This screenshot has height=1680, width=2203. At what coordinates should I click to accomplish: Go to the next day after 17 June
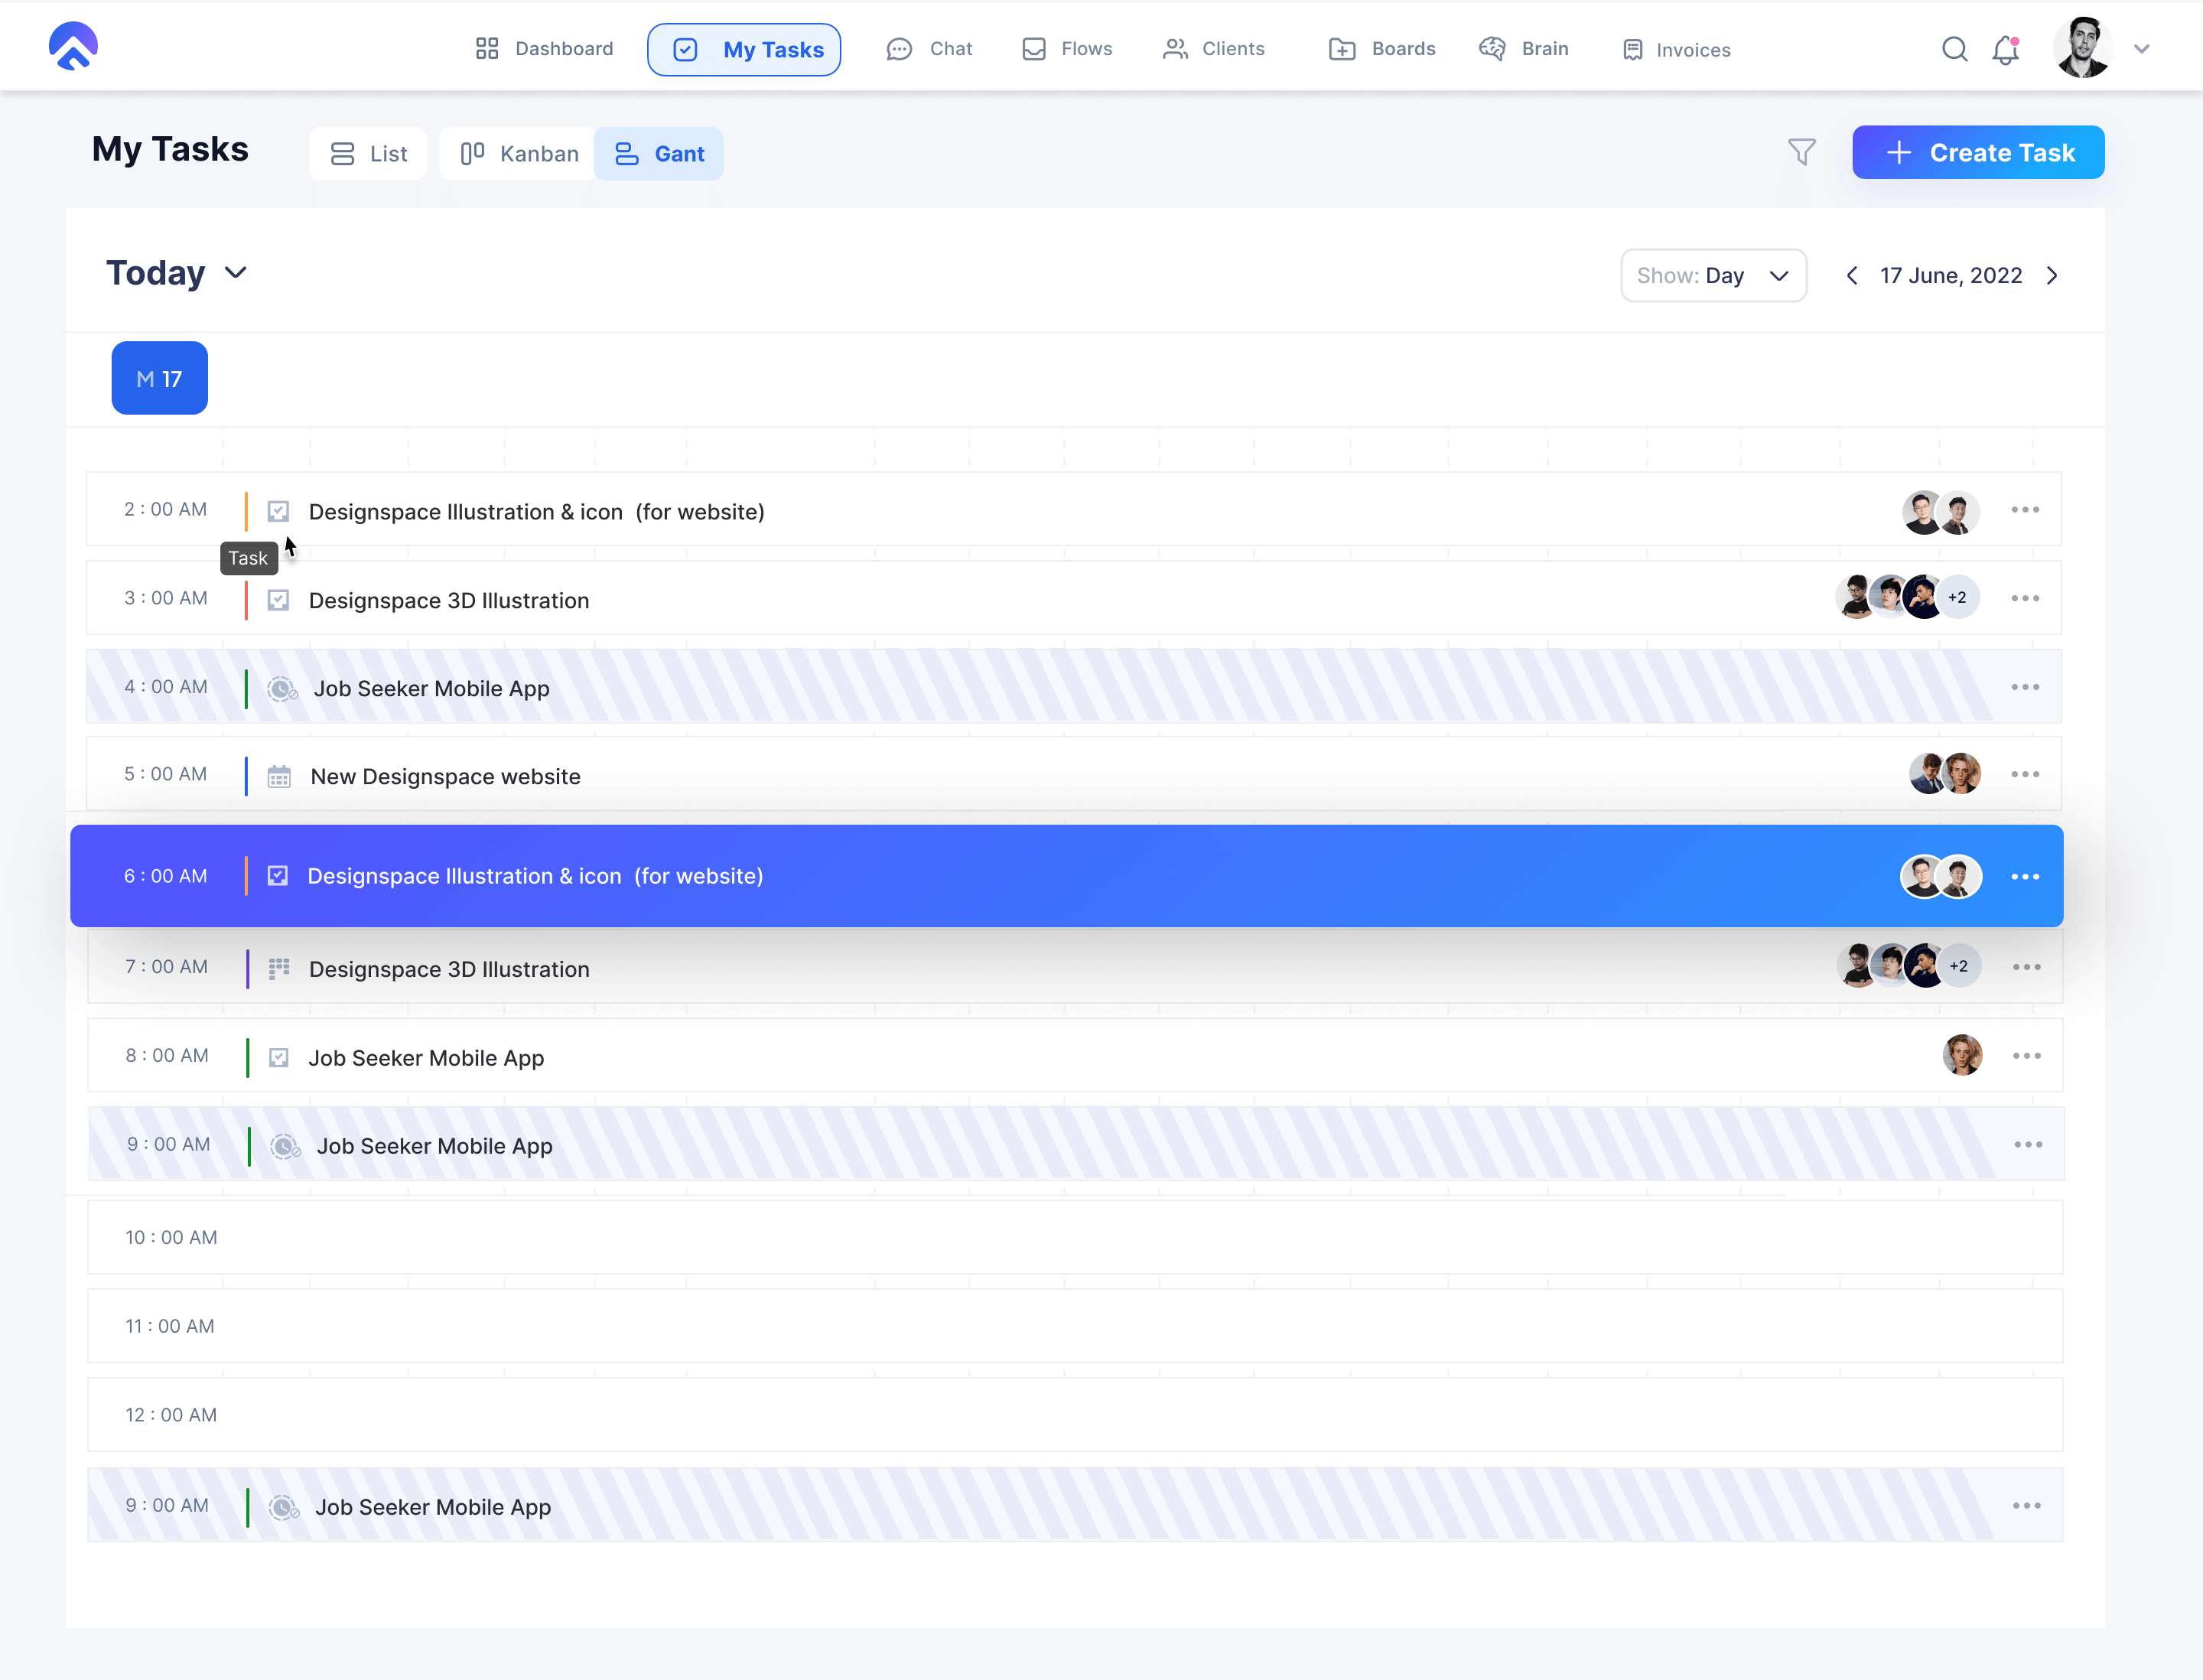(2052, 275)
